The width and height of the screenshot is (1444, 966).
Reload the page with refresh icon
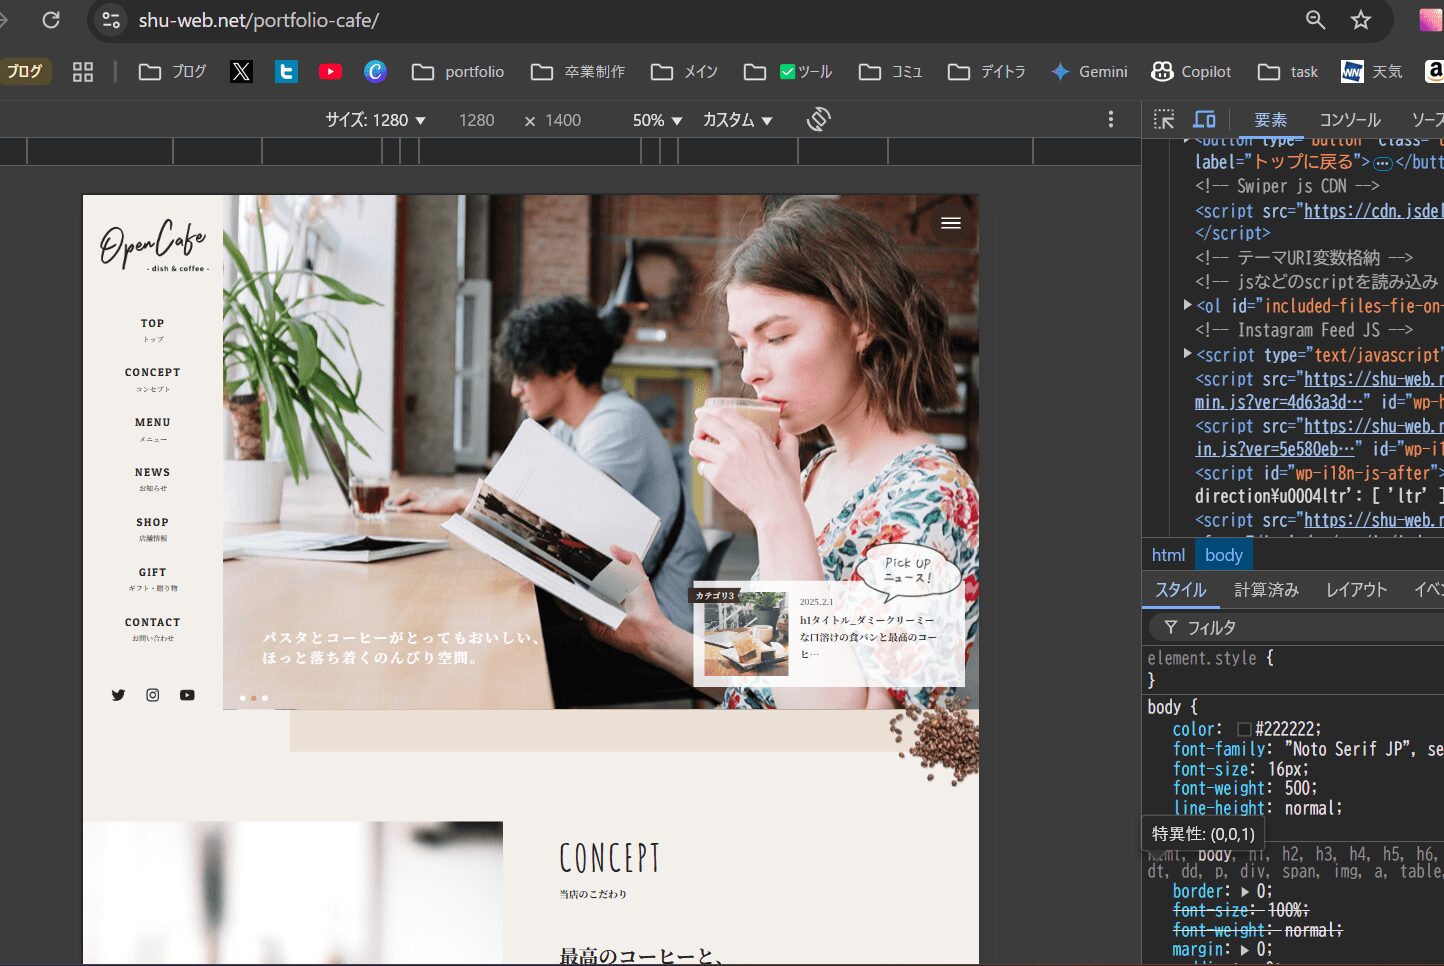pos(51,20)
